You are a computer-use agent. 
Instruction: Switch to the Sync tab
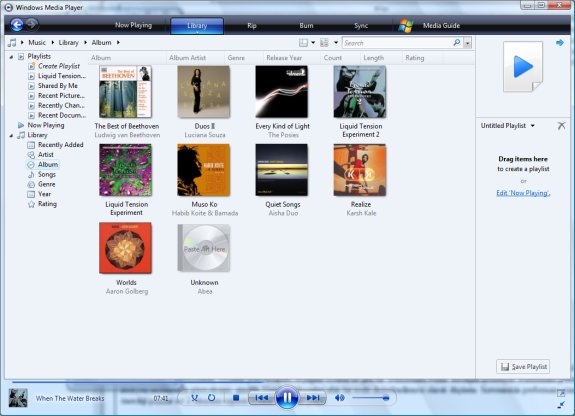tap(361, 26)
